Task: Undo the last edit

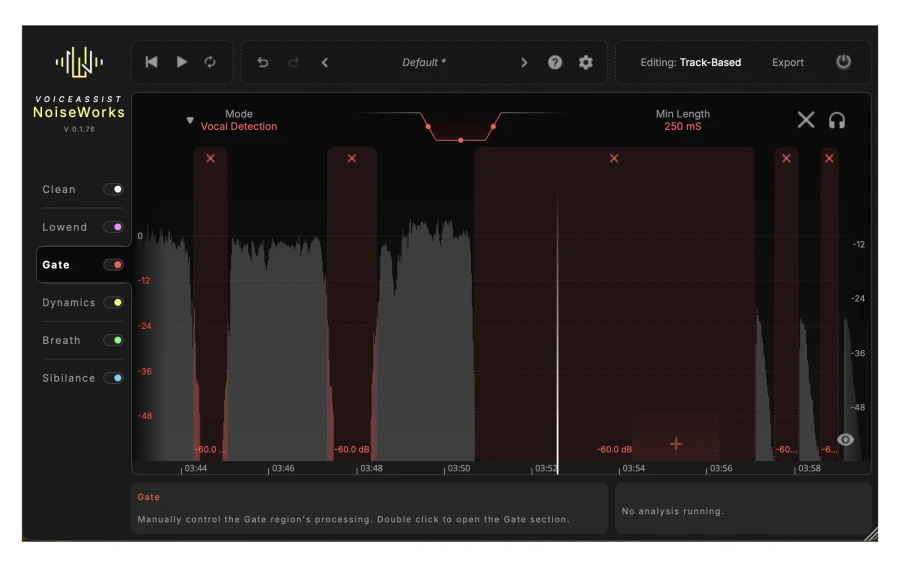Action: point(263,62)
